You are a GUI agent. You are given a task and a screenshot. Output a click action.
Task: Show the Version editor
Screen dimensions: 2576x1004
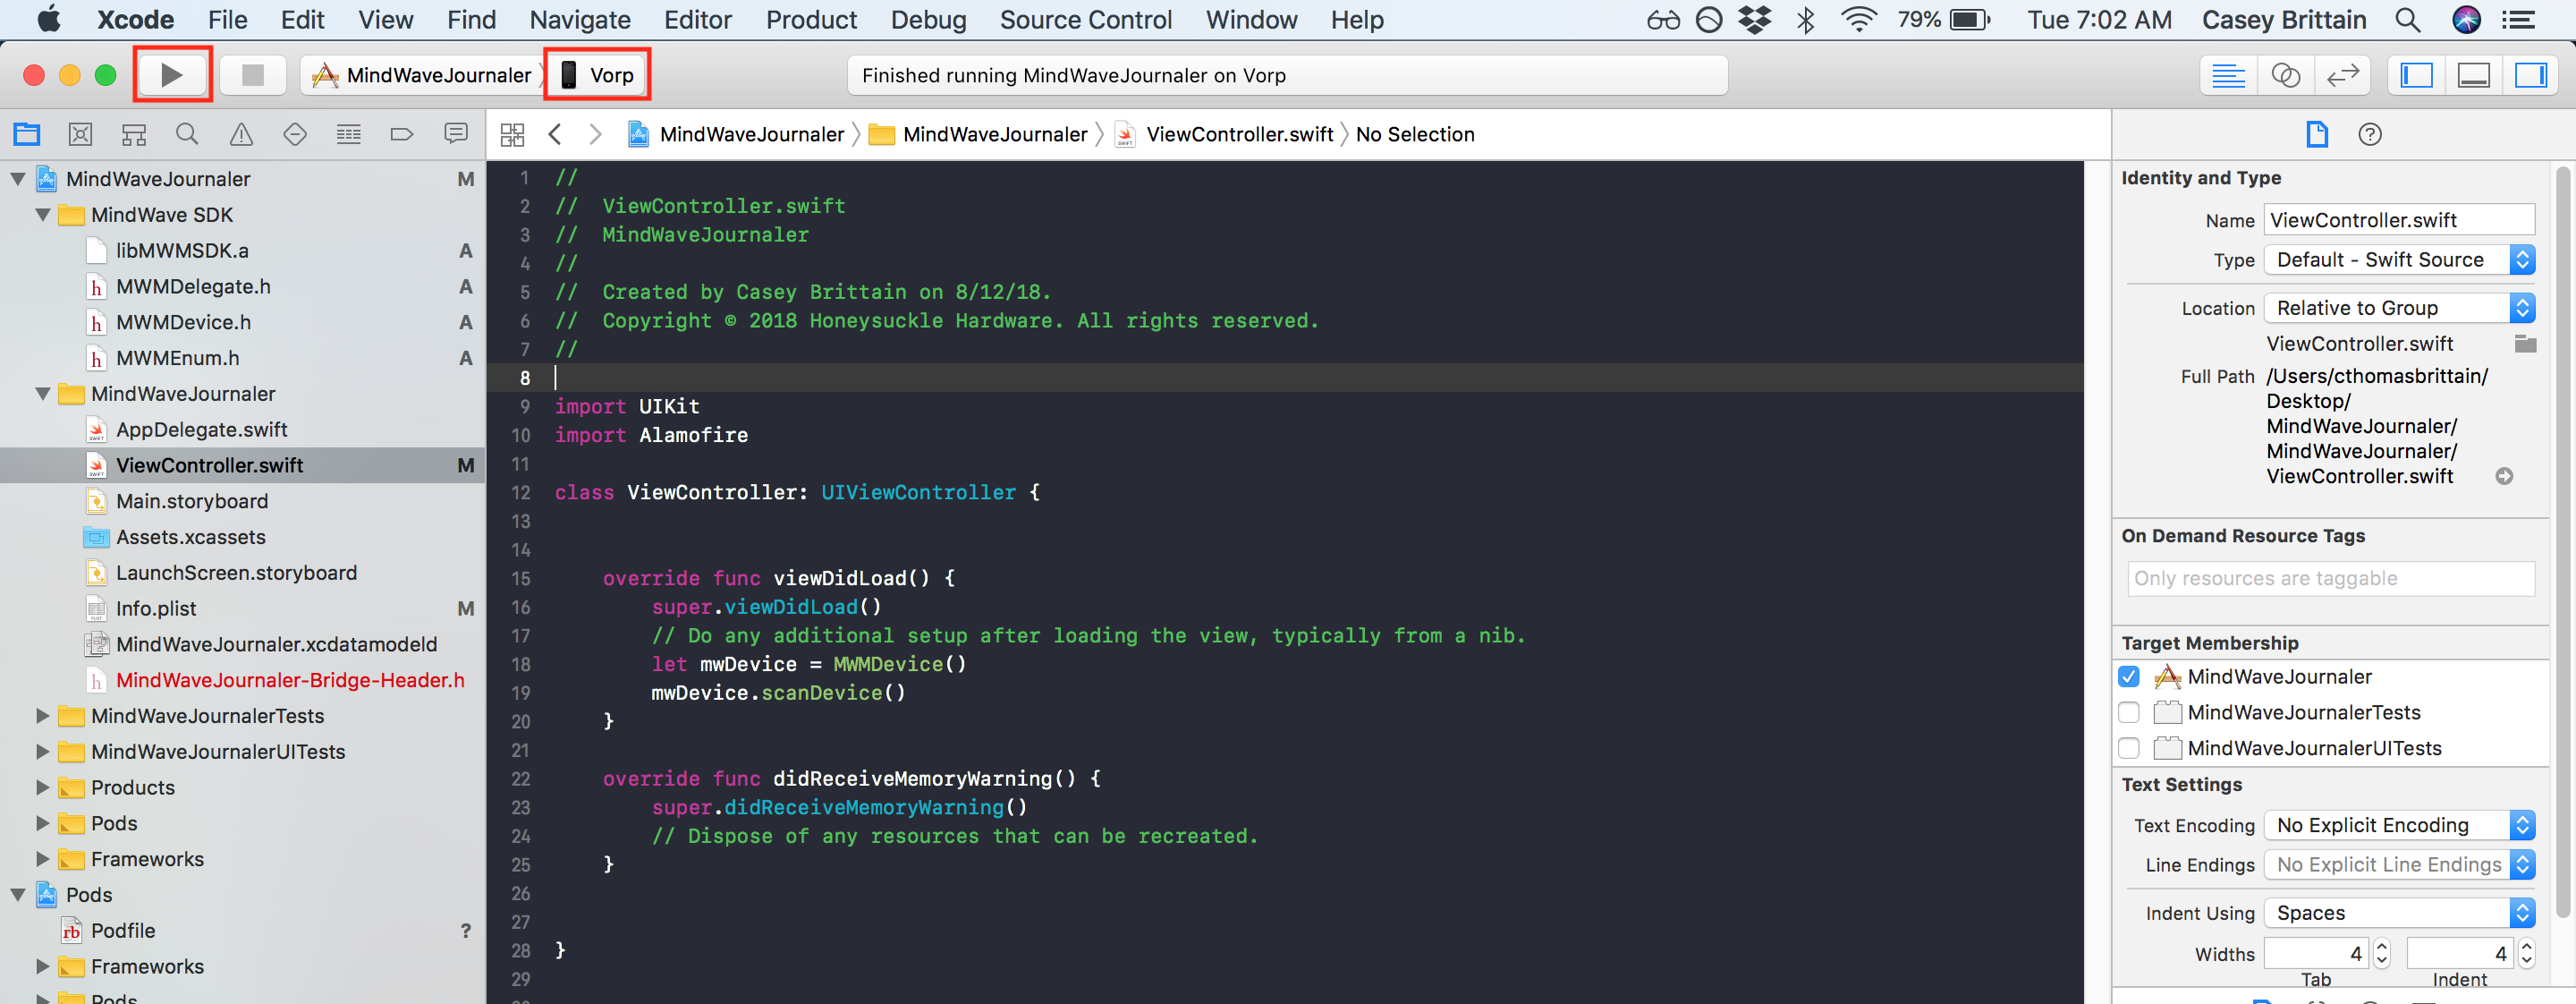(x=2342, y=75)
